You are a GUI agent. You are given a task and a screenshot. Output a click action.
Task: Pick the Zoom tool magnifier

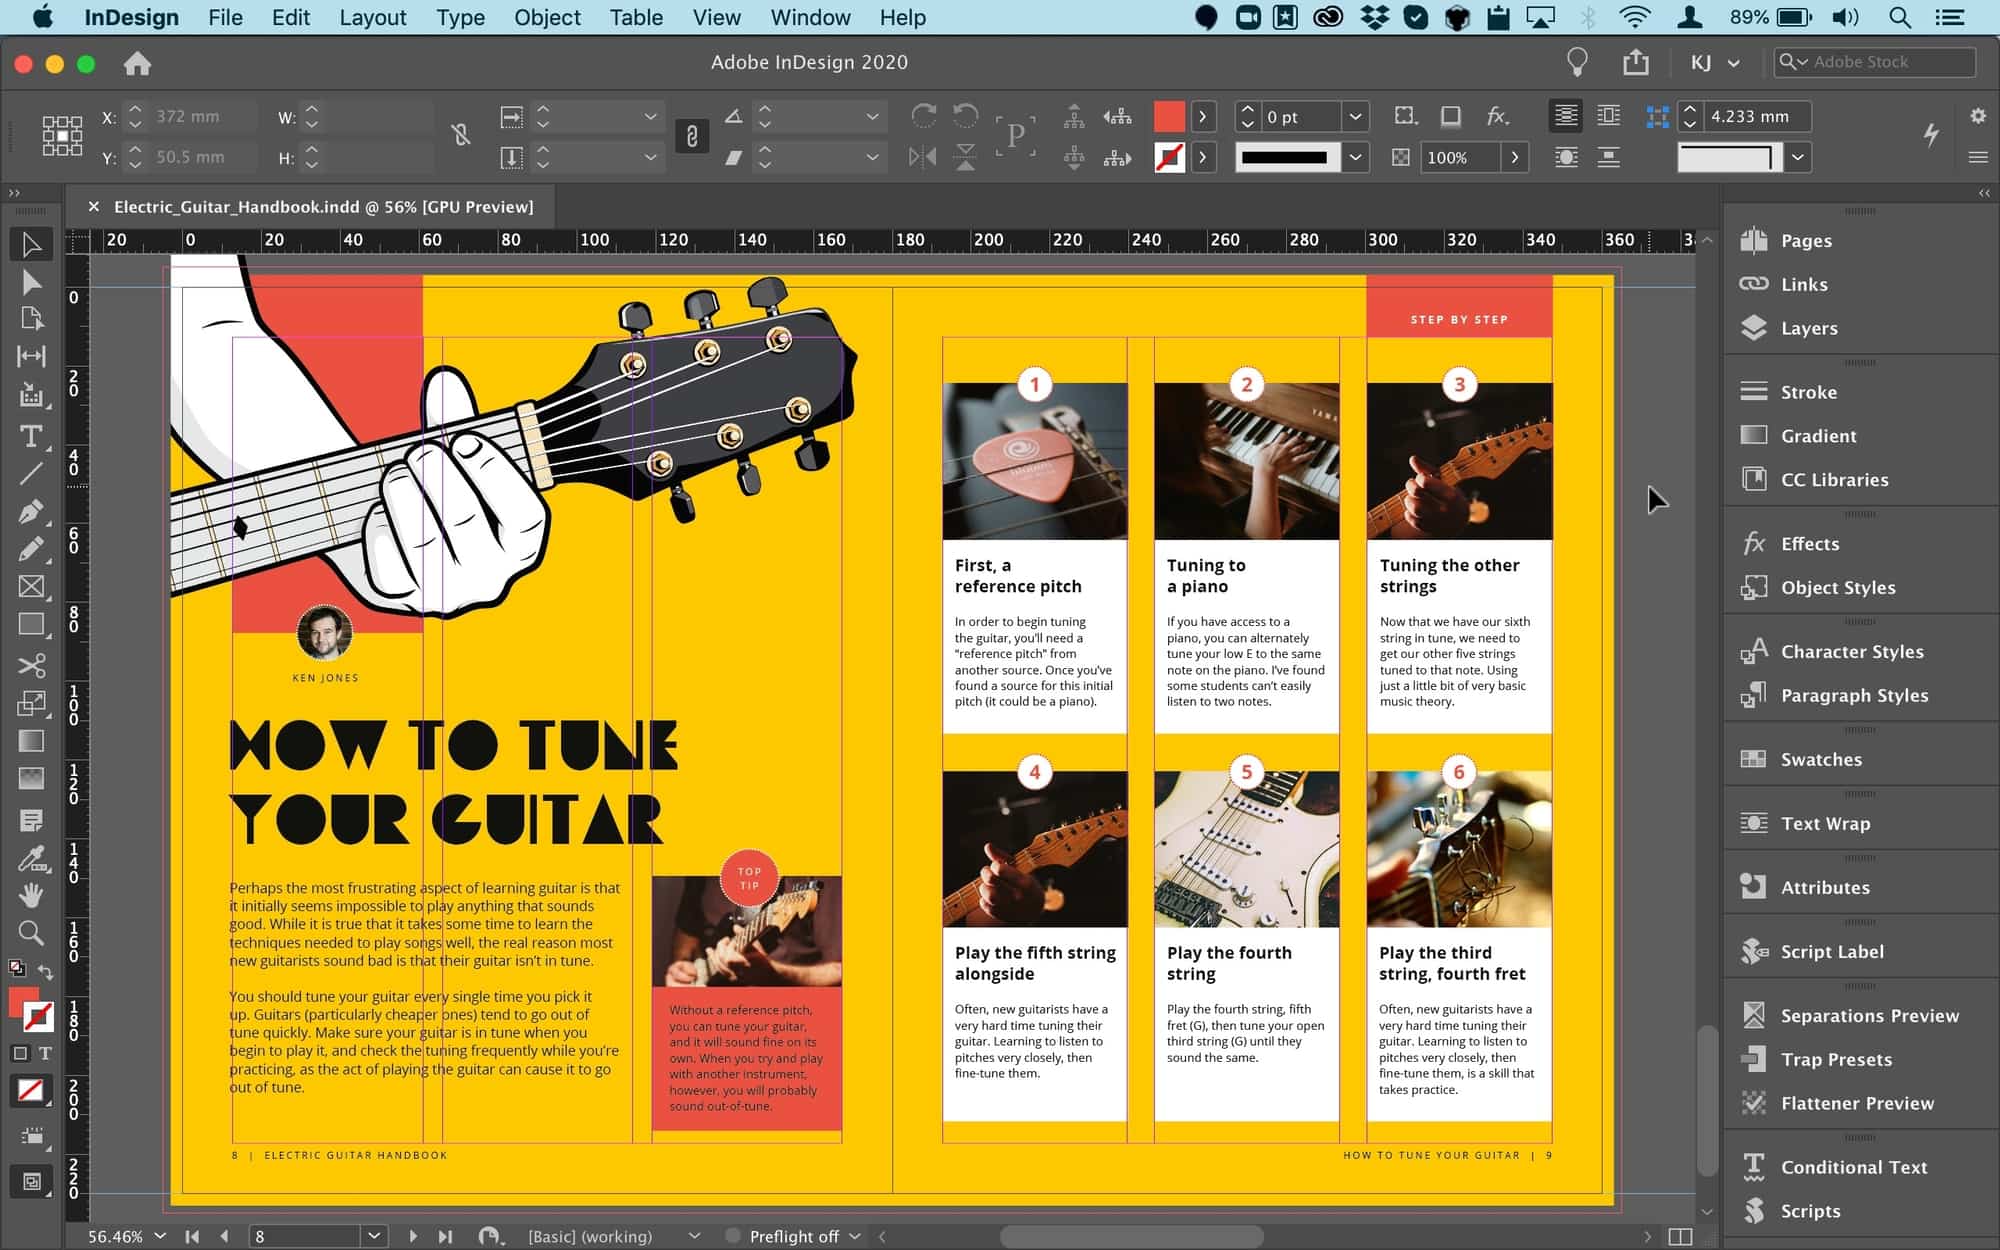click(31, 933)
